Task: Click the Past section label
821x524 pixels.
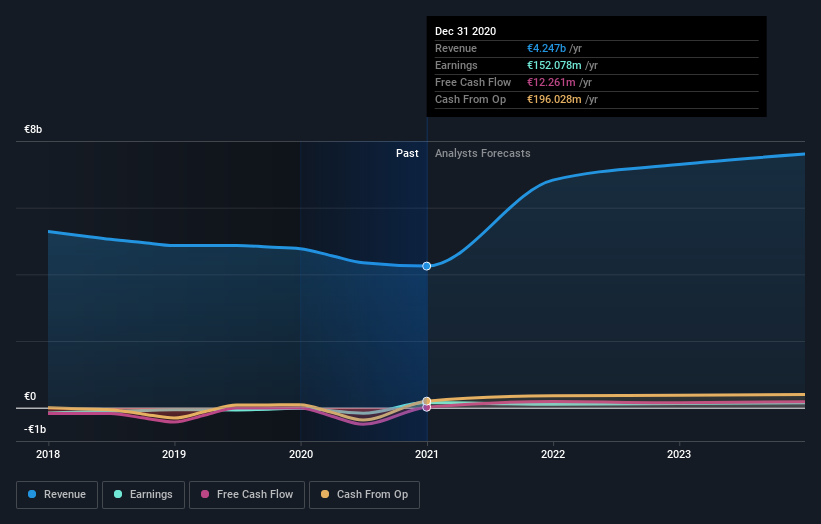Action: pos(407,153)
